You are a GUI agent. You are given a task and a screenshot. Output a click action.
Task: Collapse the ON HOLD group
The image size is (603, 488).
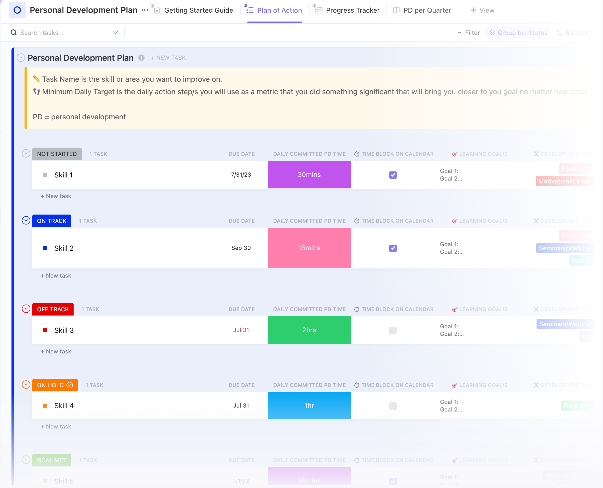[x=26, y=384]
